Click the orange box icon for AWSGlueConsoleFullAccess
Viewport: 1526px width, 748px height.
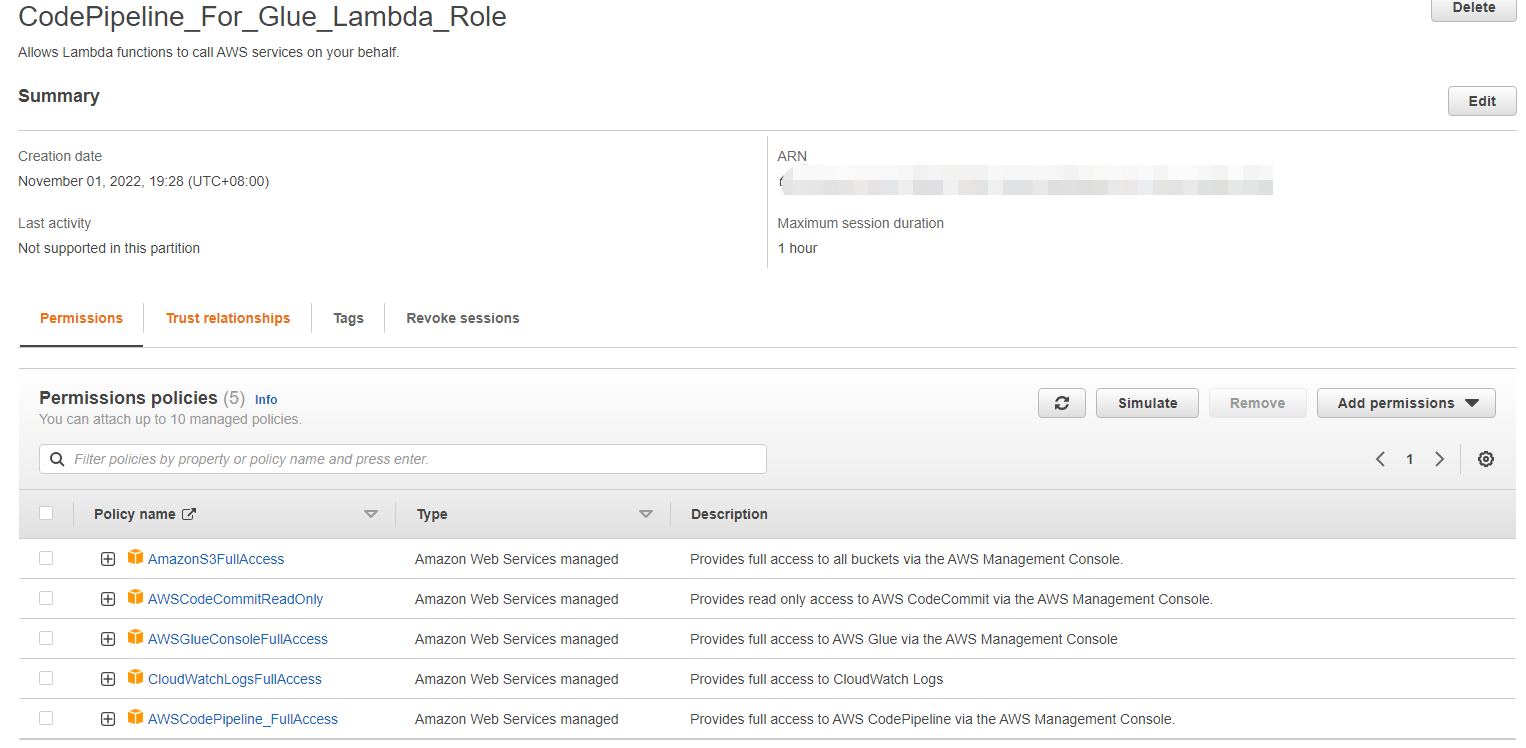tap(136, 638)
